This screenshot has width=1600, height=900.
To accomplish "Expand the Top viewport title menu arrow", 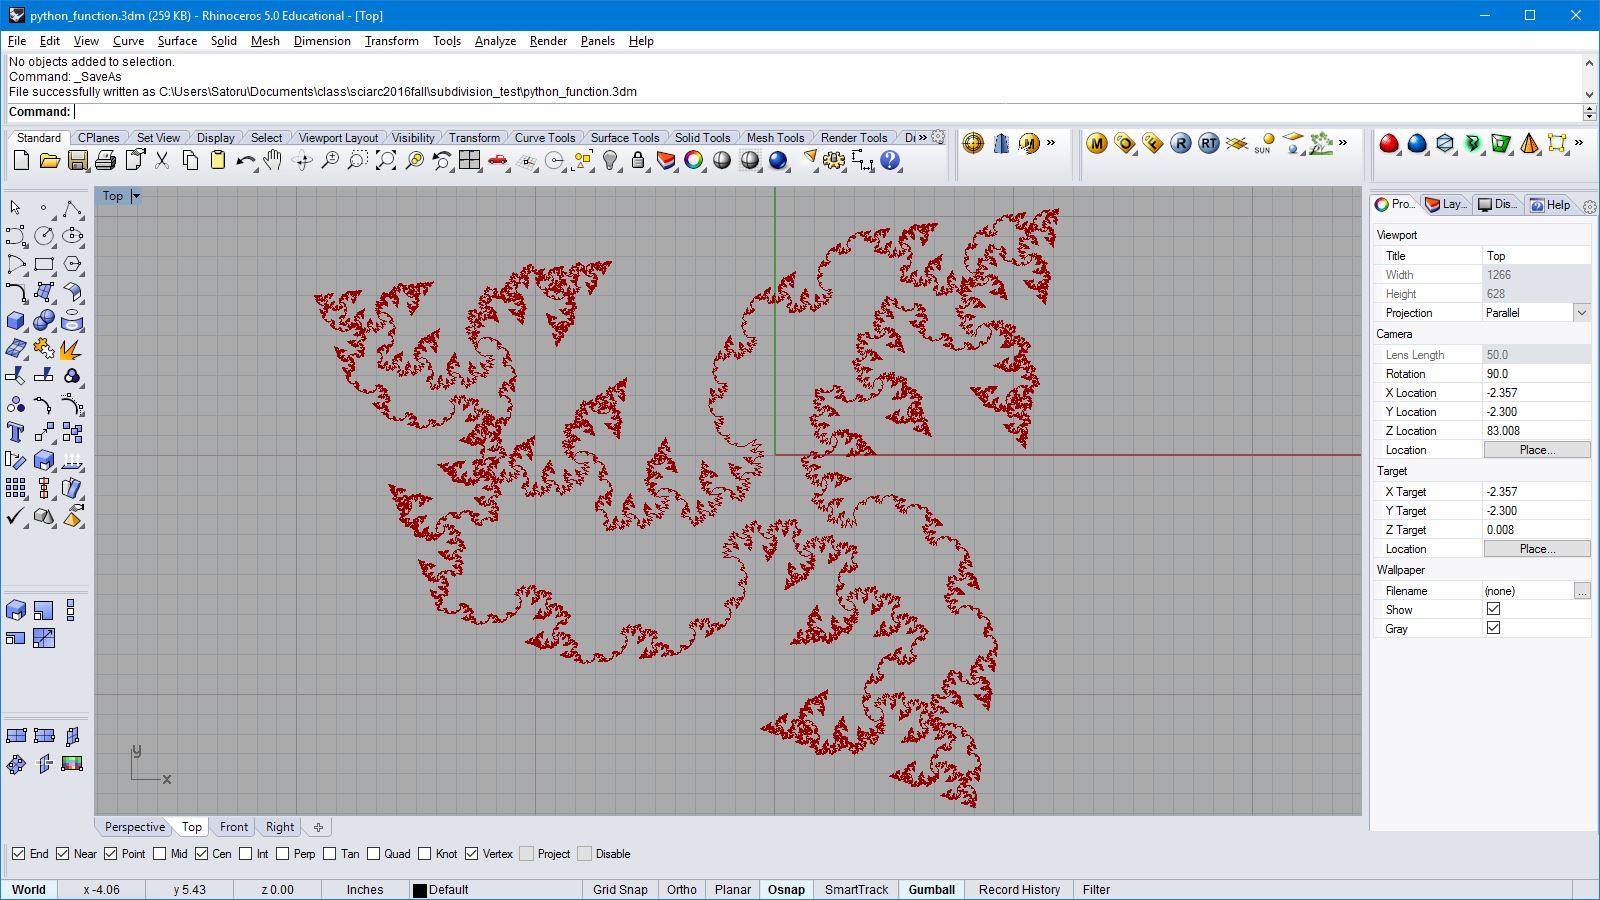I will (136, 197).
